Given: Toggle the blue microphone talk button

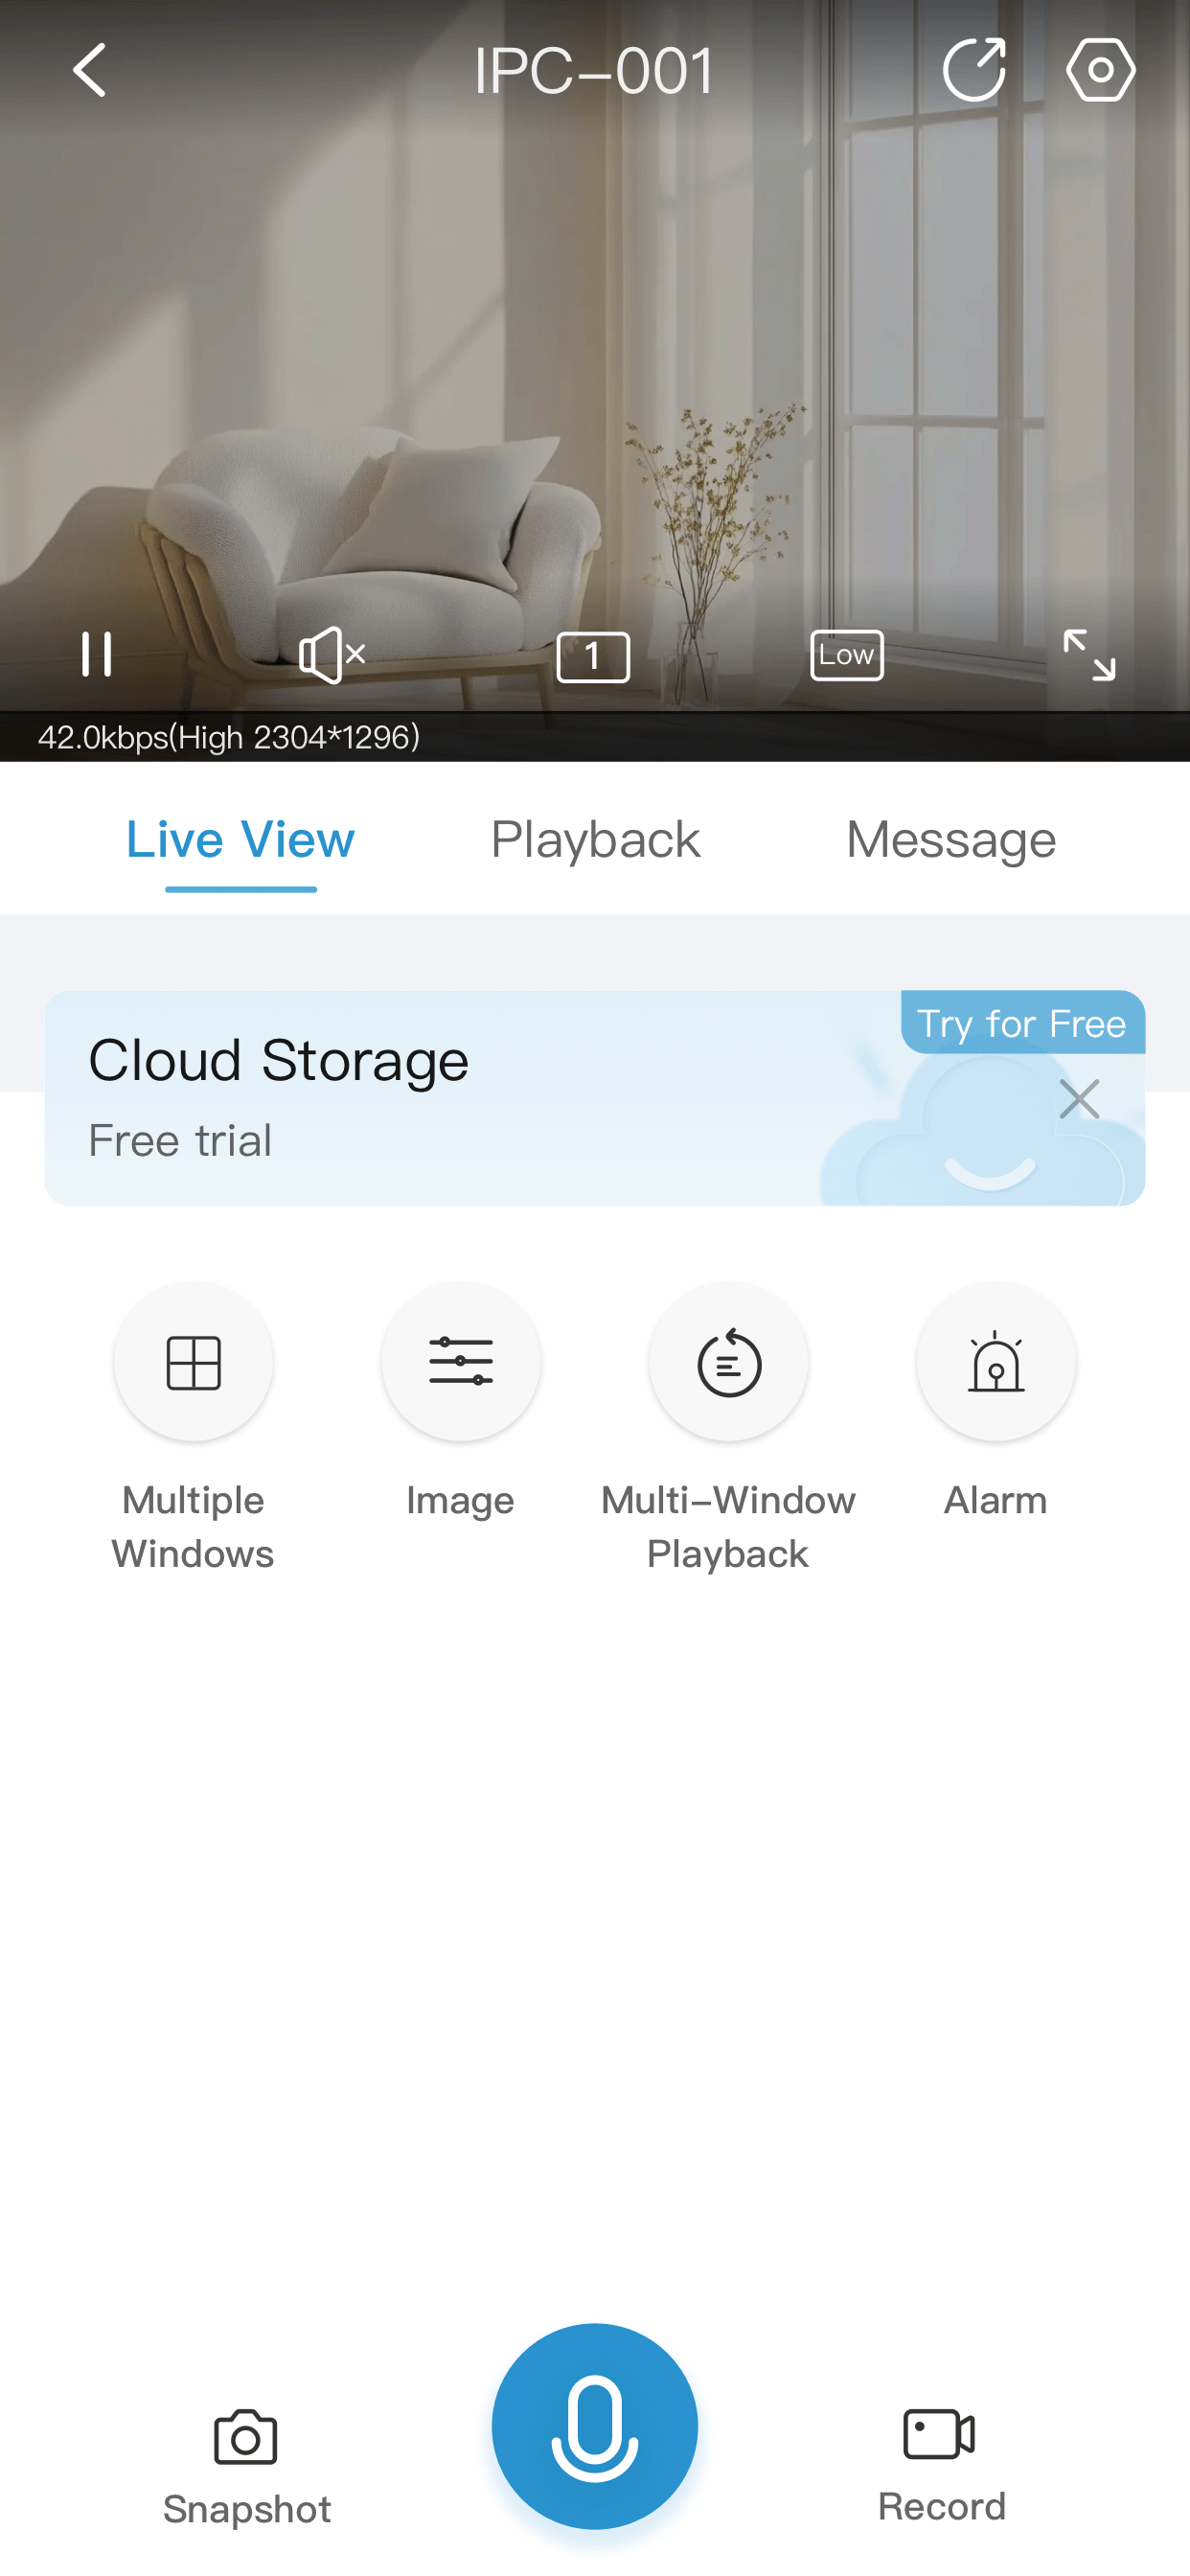Looking at the screenshot, I should tap(595, 2427).
